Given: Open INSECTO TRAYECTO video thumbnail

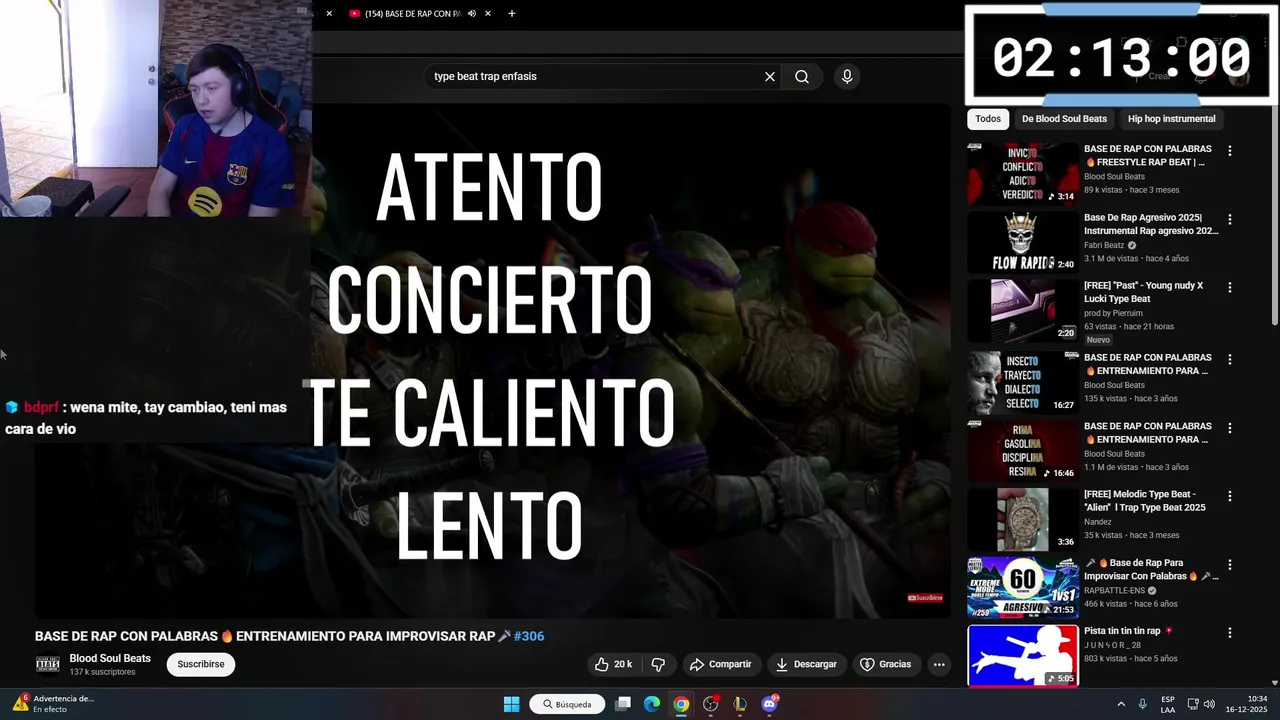Looking at the screenshot, I should point(1022,382).
